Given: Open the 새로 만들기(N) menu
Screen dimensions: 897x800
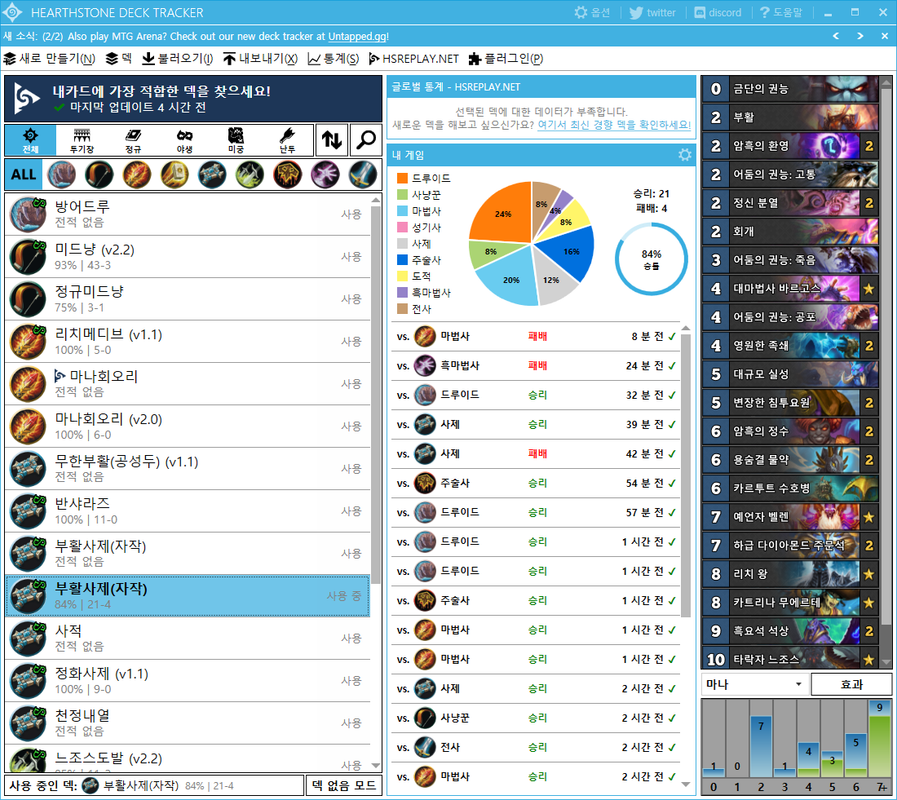Looking at the screenshot, I should [50, 58].
